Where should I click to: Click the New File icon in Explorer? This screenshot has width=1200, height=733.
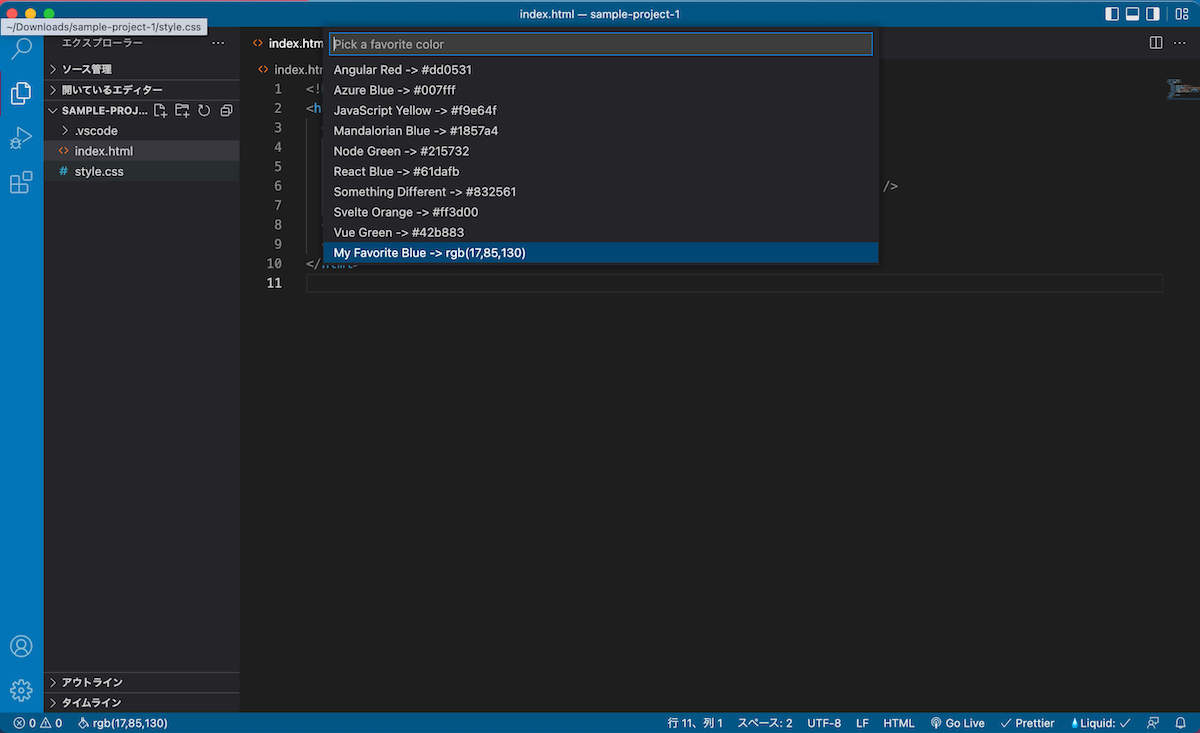(159, 110)
